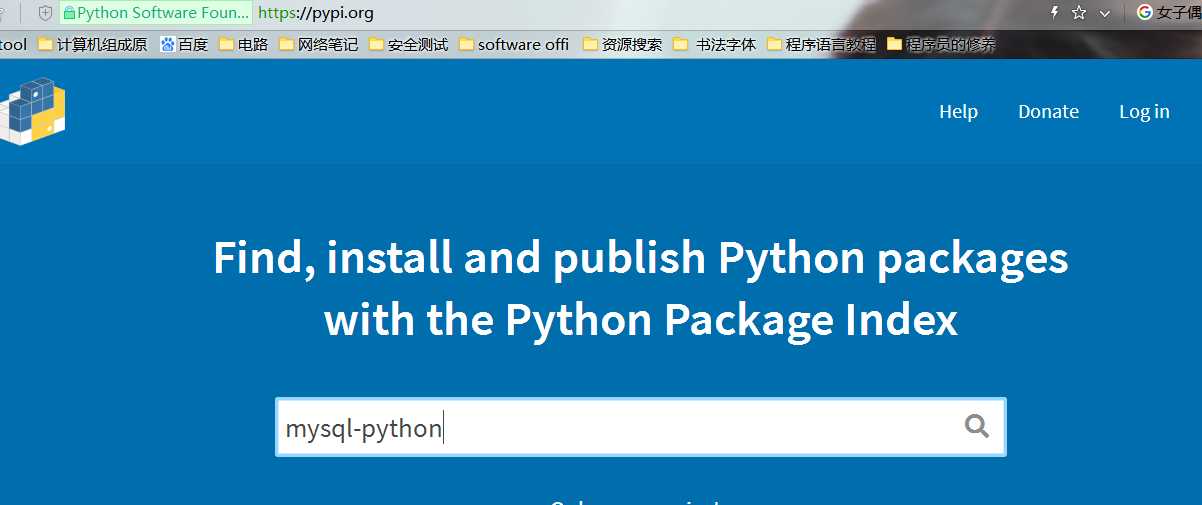This screenshot has width=1202, height=505.
Task: Click the search magnifier button
Action: [x=977, y=427]
